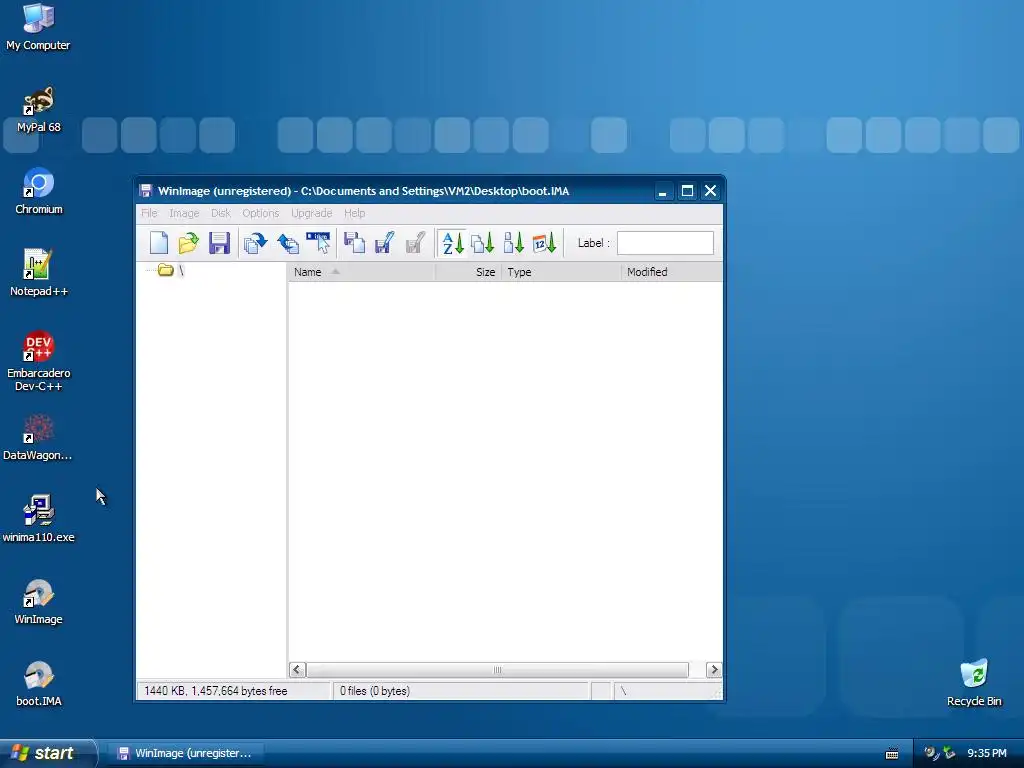Click into the Label input field
This screenshot has height=768, width=1024.
(x=665, y=243)
